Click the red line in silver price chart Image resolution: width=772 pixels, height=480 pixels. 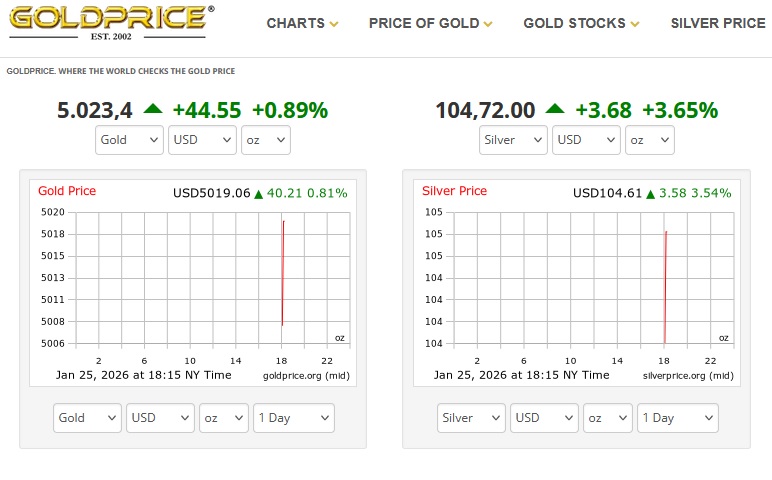click(665, 285)
